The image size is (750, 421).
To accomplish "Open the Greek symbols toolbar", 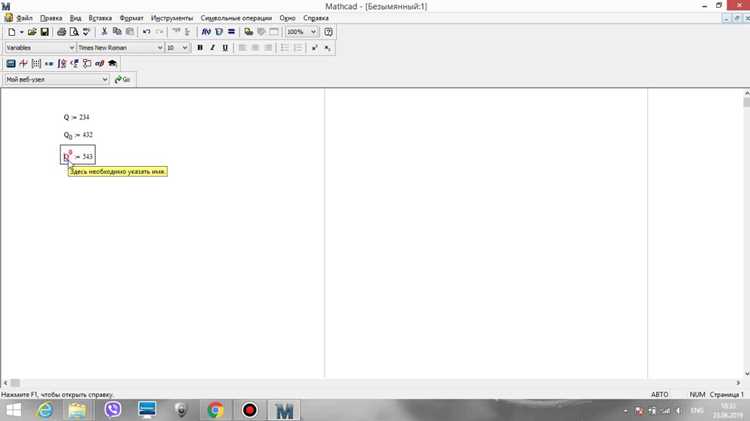I will 99,63.
